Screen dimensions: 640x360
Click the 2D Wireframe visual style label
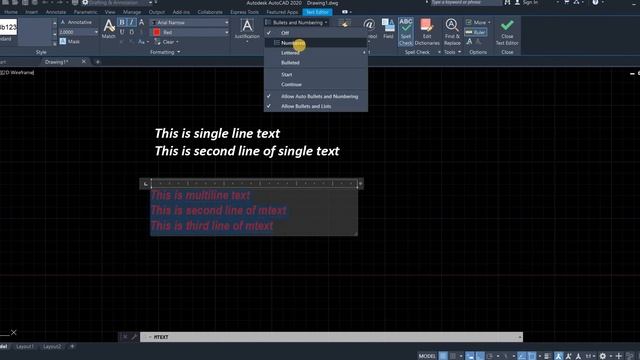point(18,73)
